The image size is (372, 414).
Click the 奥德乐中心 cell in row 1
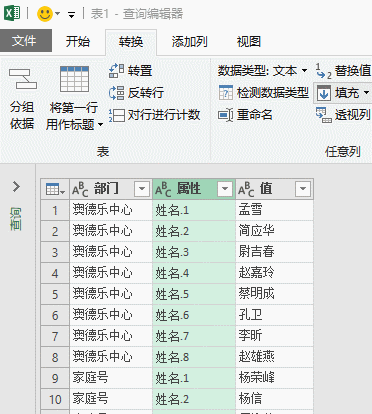coord(111,210)
